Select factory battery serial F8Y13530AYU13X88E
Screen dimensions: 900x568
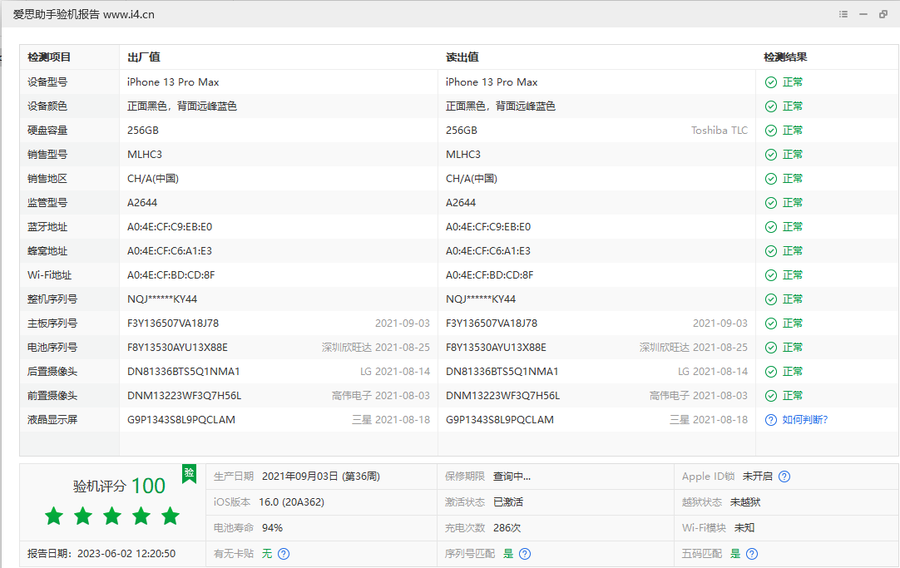pyautogui.click(x=177, y=347)
